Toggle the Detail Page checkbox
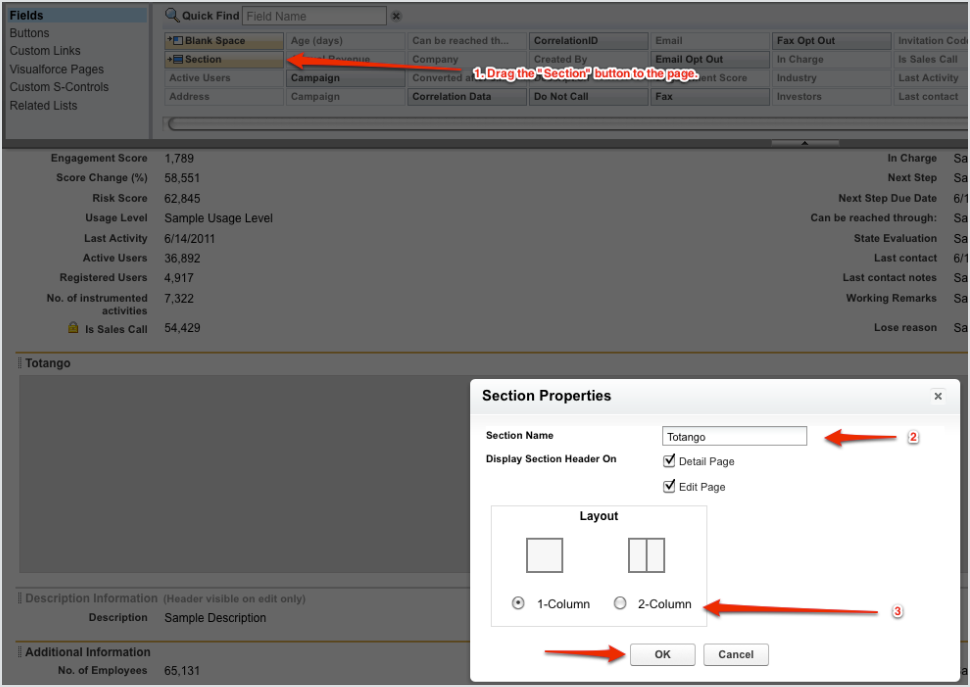 pos(669,460)
